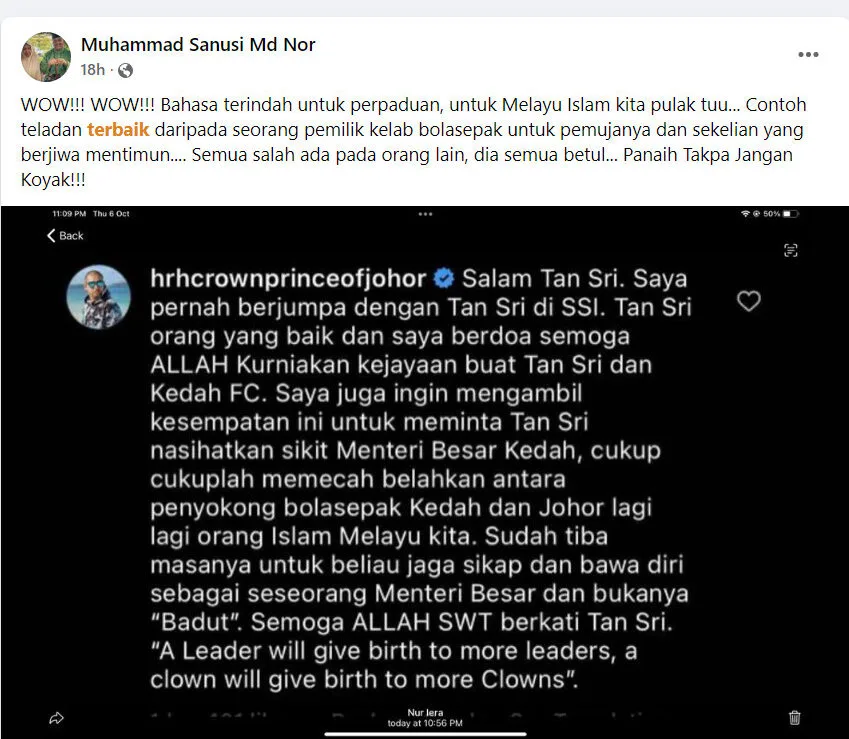
Task: Click the highlighted word terbaik
Action: (118, 129)
